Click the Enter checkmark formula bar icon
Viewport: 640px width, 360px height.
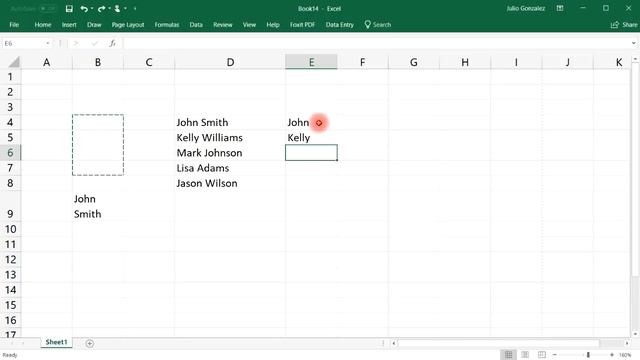tap(95, 43)
